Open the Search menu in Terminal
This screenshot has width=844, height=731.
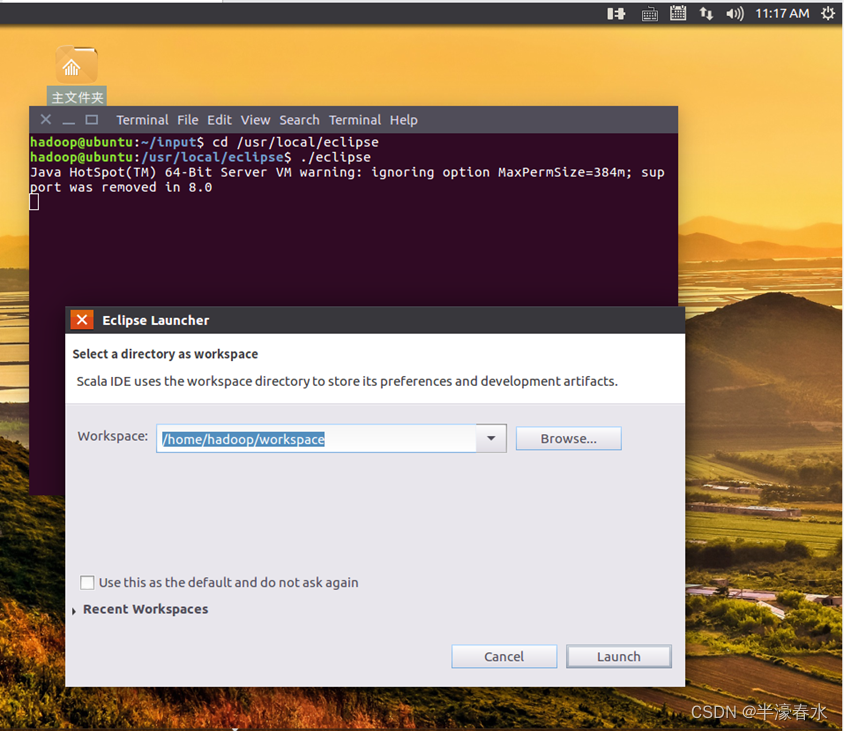click(299, 120)
